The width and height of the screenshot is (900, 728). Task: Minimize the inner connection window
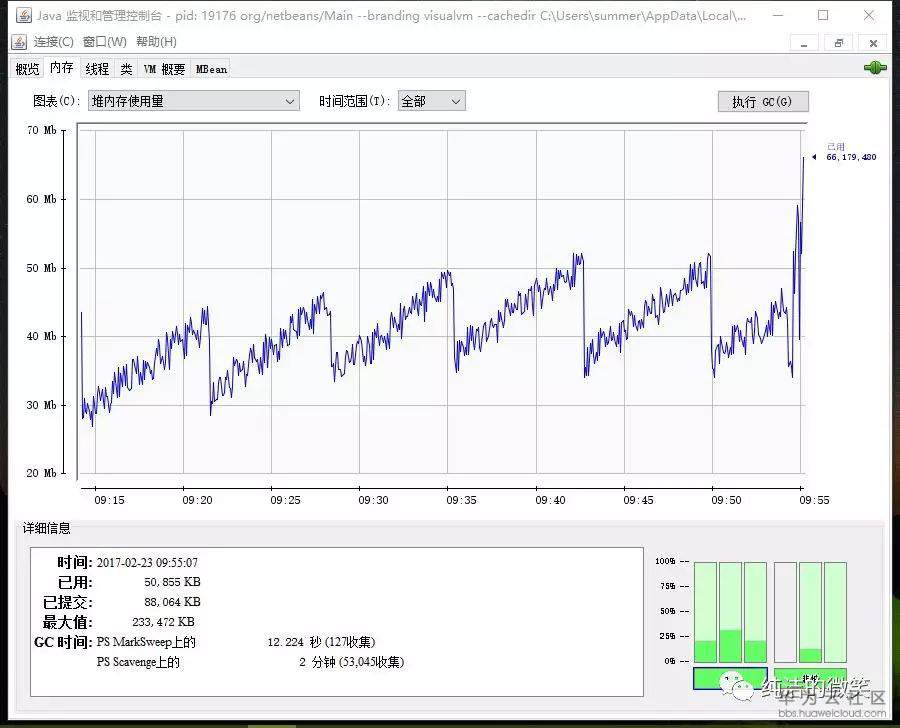point(804,43)
